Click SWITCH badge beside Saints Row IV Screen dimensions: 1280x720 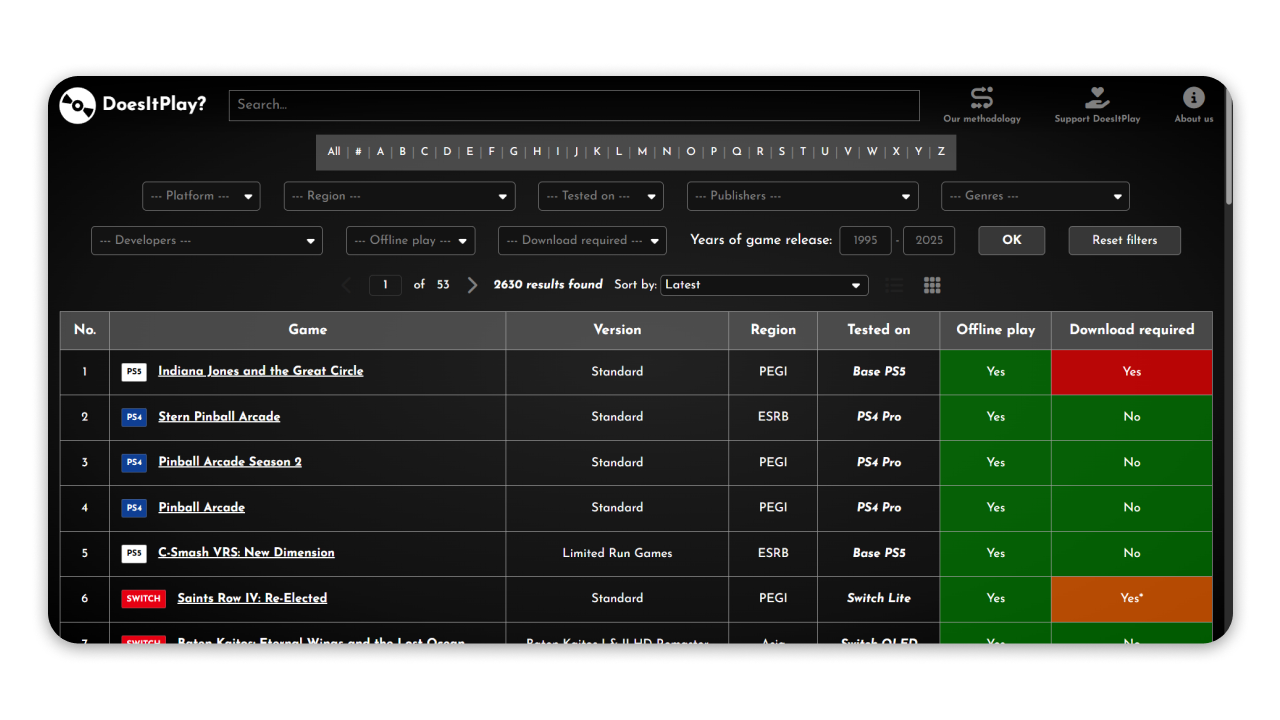tap(143, 599)
